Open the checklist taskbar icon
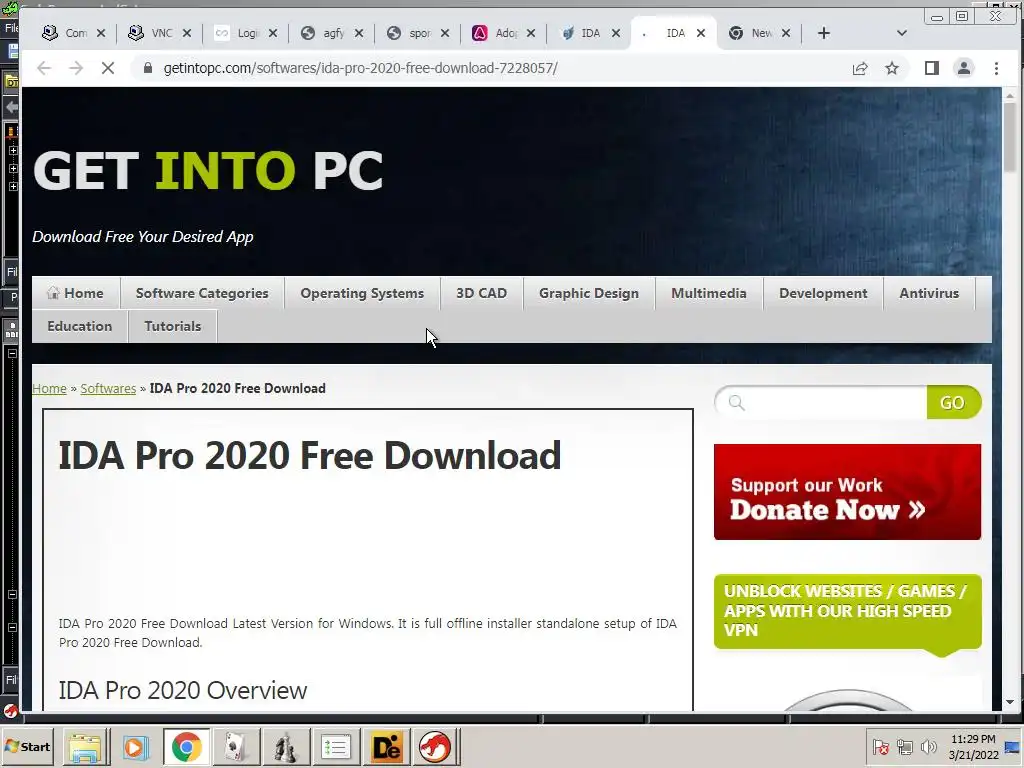 point(336,747)
